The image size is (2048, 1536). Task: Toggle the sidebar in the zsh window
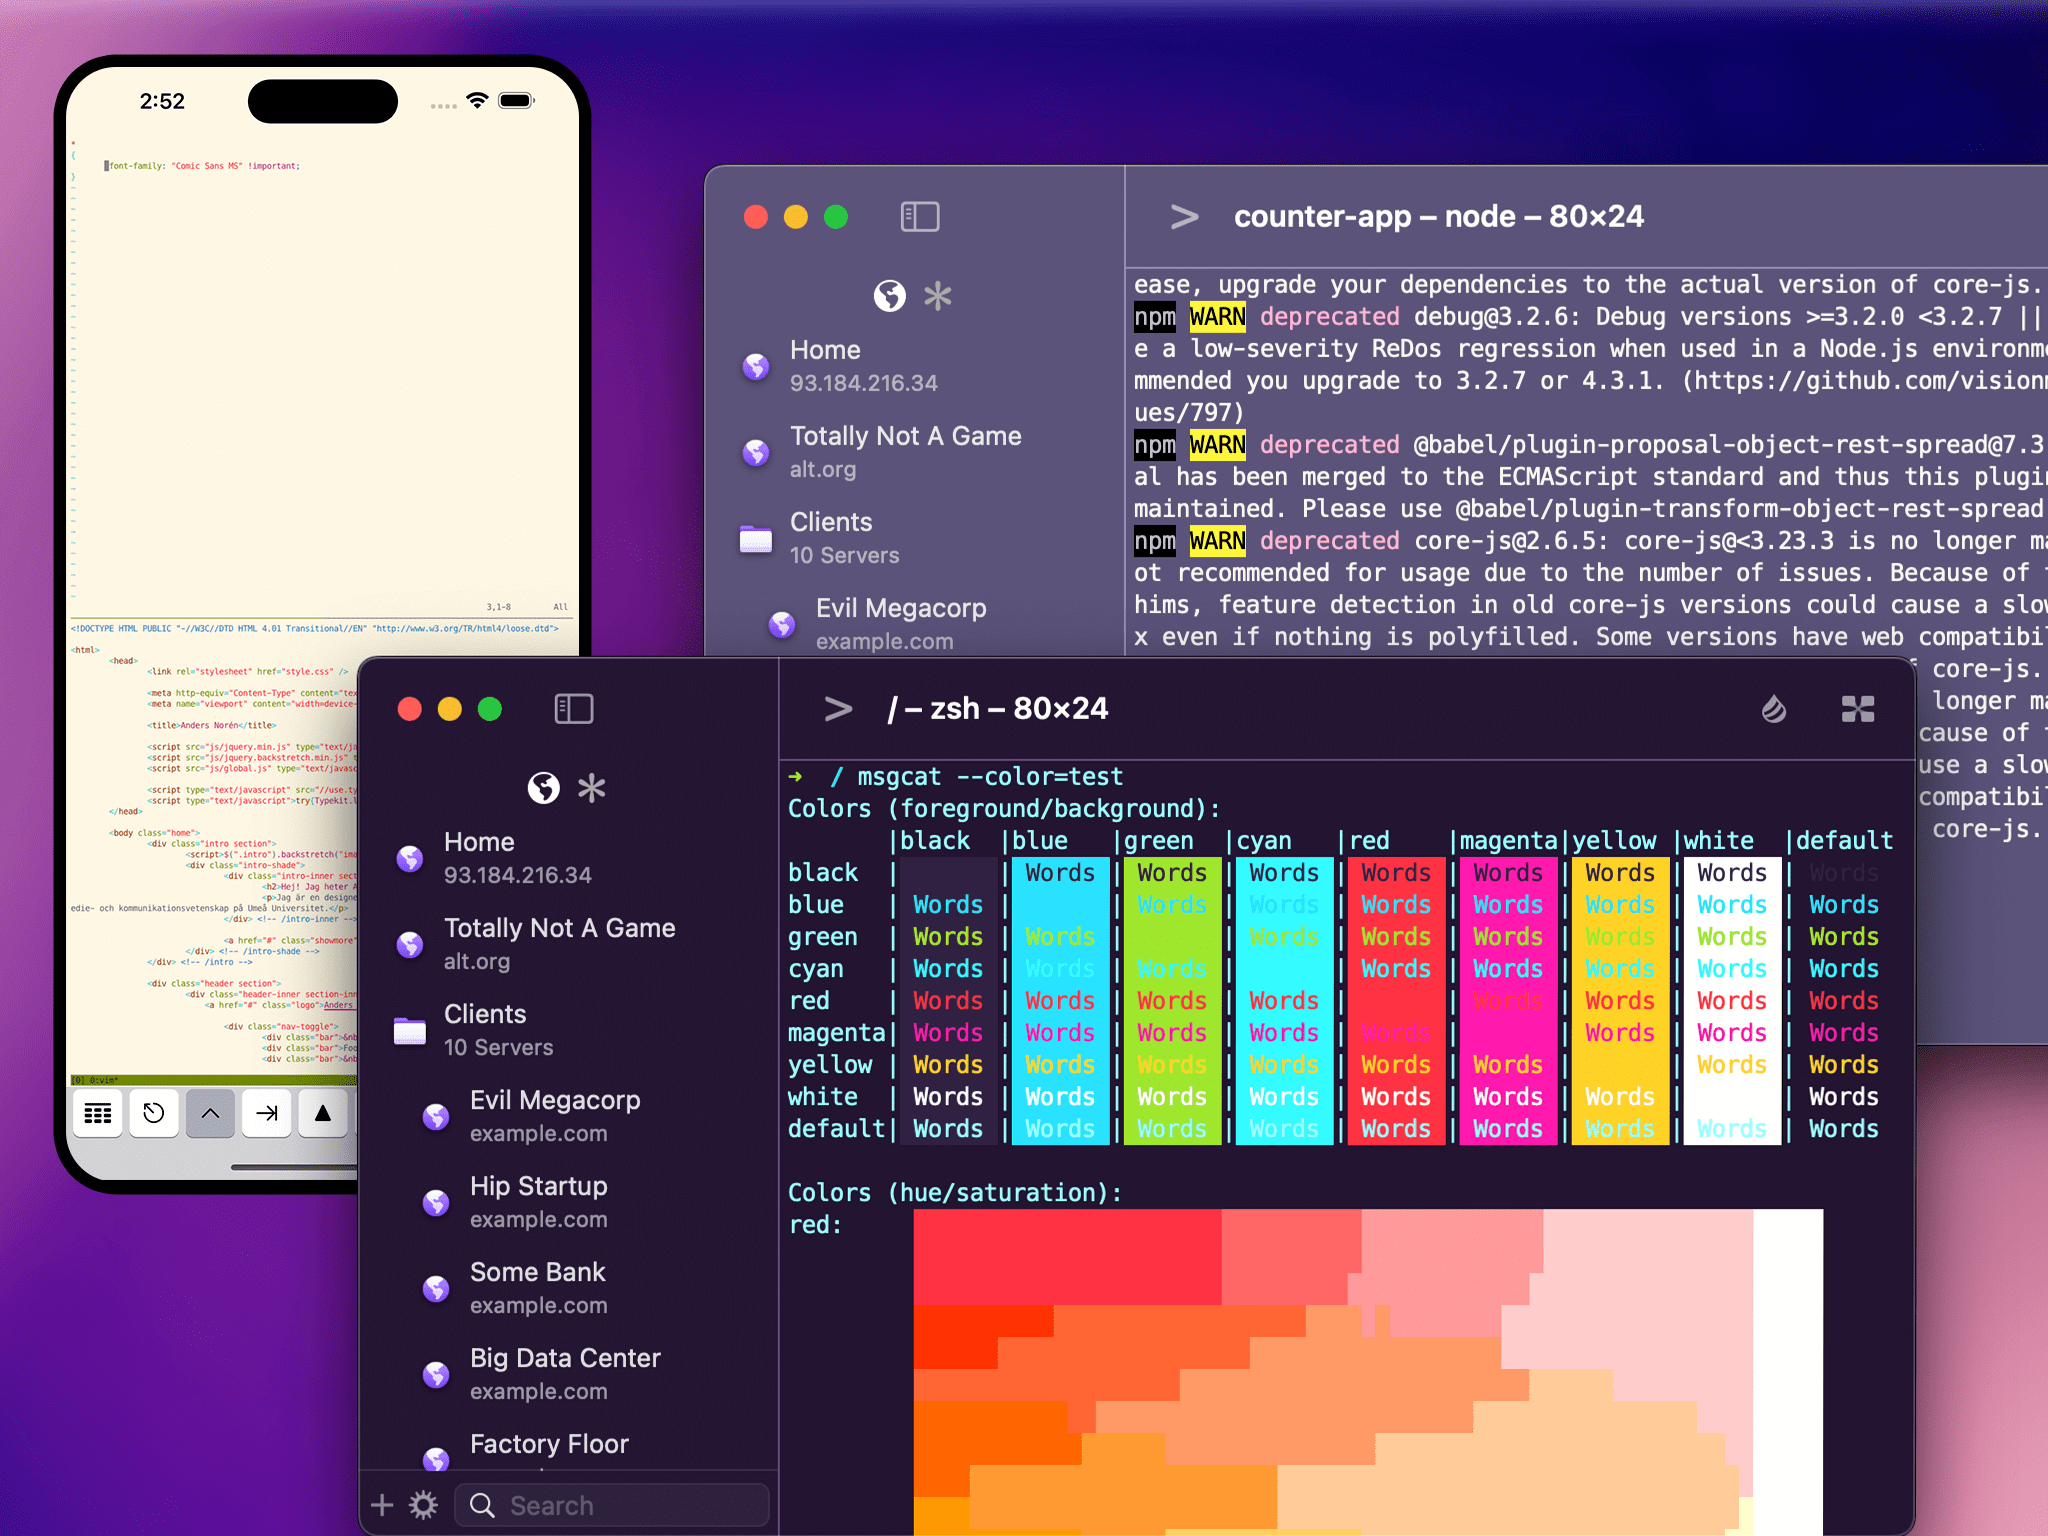tap(573, 709)
